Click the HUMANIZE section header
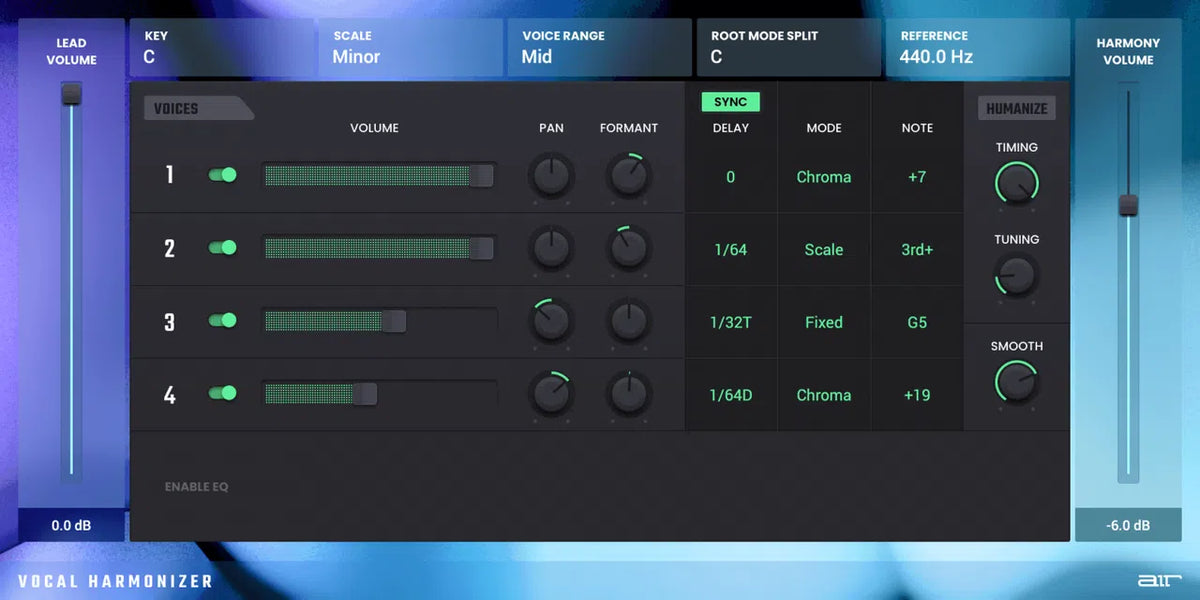1200x600 pixels. 1016,108
